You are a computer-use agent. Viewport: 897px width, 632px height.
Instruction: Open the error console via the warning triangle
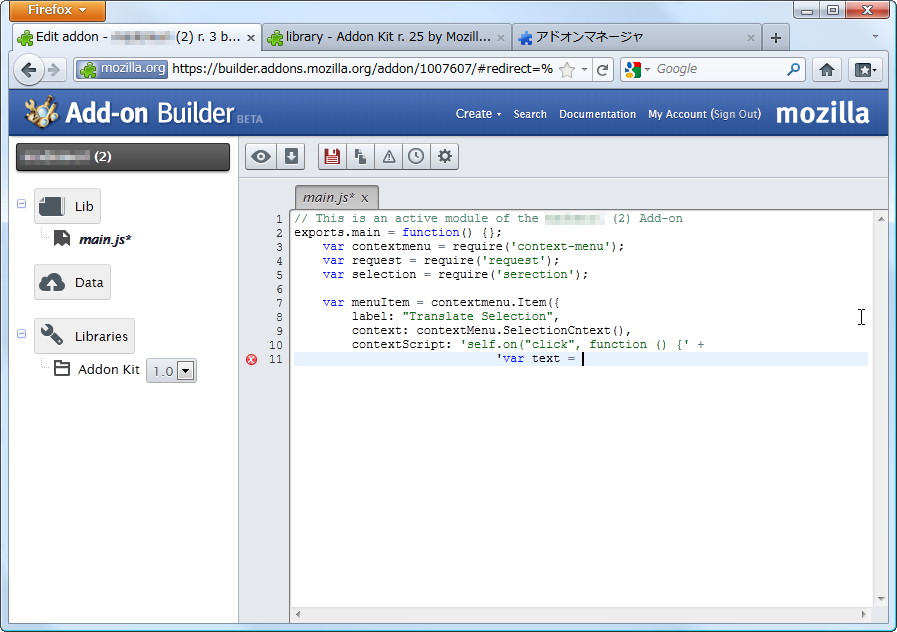(388, 156)
